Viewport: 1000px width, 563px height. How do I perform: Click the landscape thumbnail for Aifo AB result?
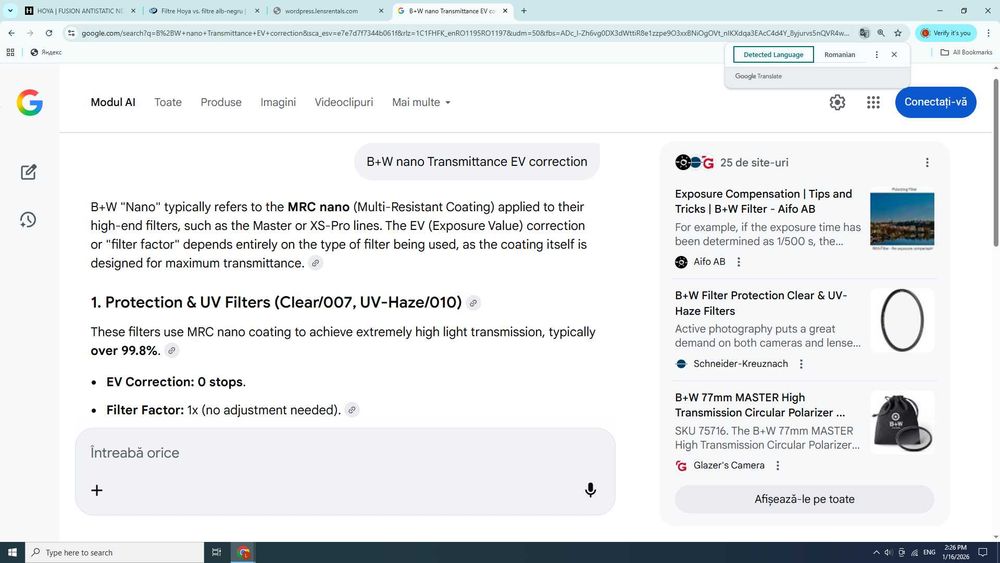point(902,219)
